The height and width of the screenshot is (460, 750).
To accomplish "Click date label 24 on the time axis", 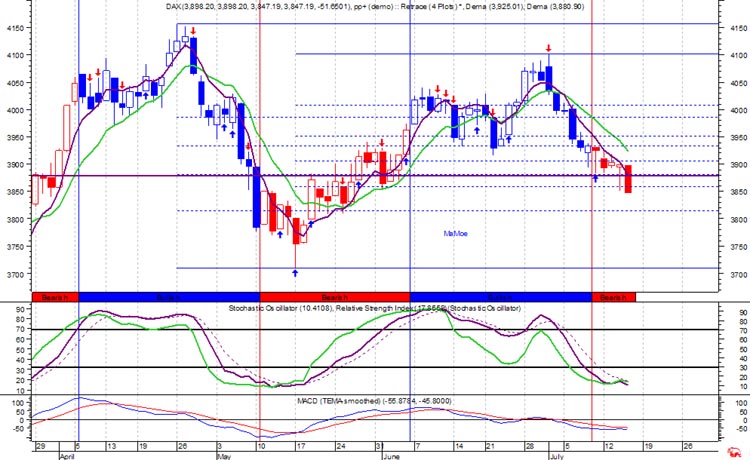I will point(341,447).
